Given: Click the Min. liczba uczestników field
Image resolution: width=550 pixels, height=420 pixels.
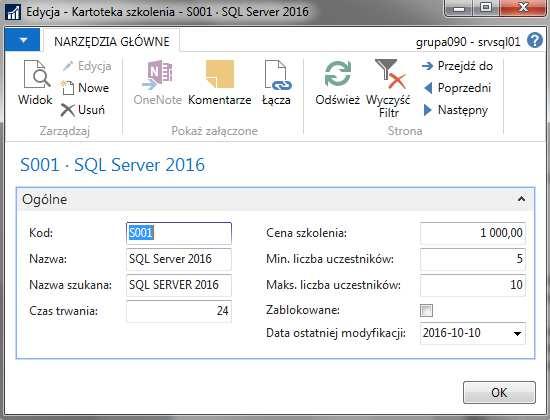Looking at the screenshot, I should click(472, 259).
